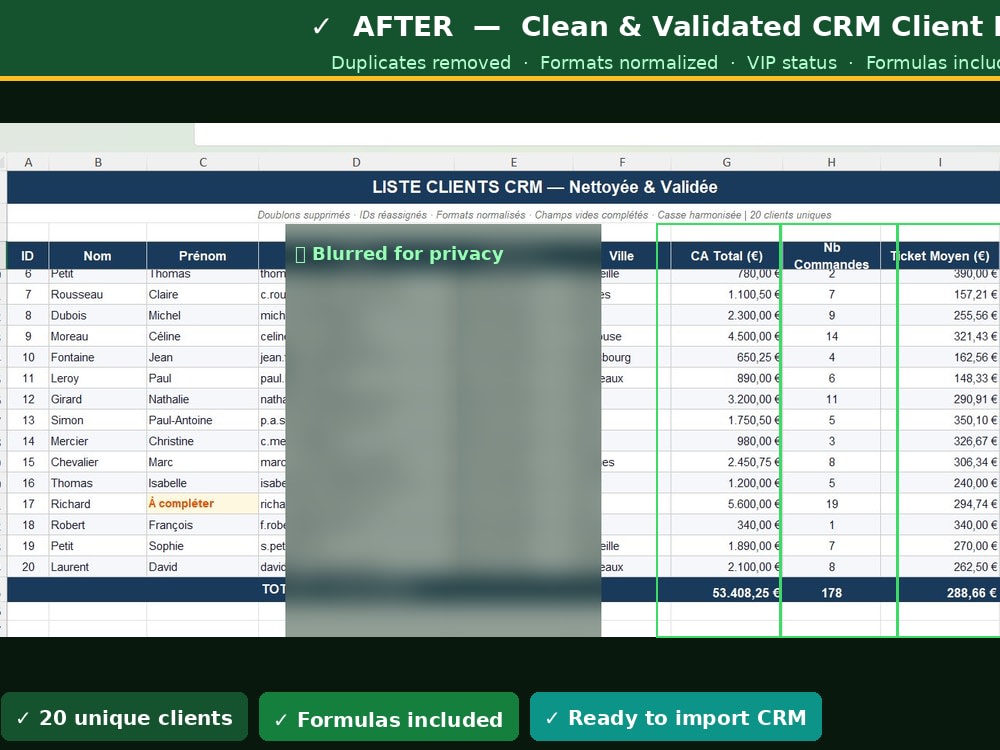Click the Ticket Moyen value '350,10 €'

[x=940, y=420]
